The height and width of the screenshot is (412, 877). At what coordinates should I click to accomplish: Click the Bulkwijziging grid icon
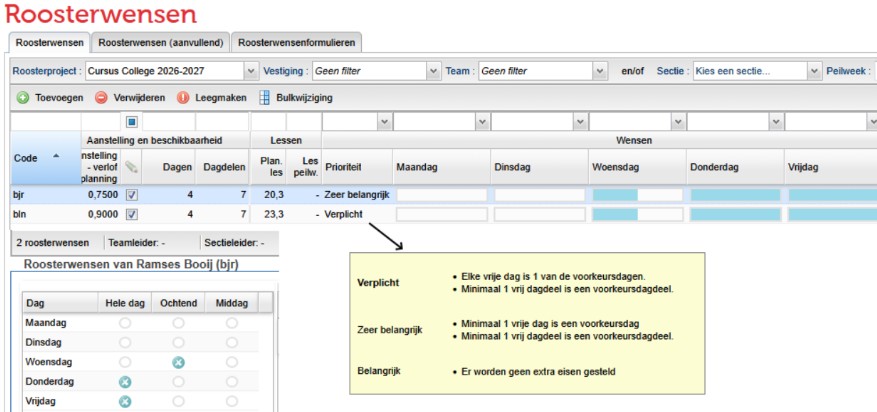(265, 98)
